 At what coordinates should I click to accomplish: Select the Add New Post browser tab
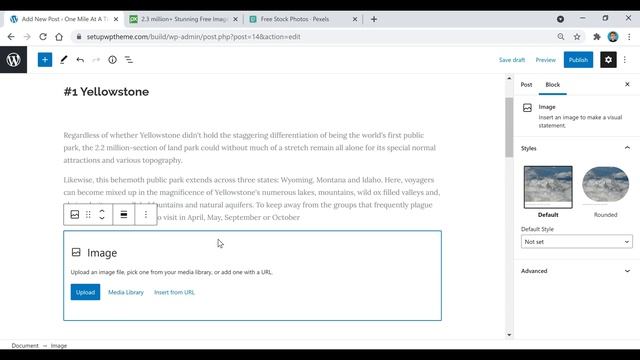(x=64, y=19)
